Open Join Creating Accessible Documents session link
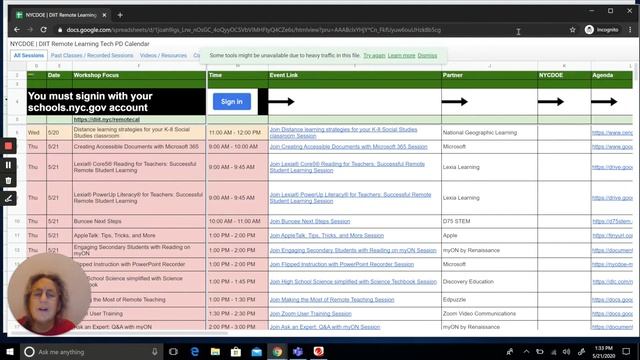640x360 pixels. [x=349, y=147]
